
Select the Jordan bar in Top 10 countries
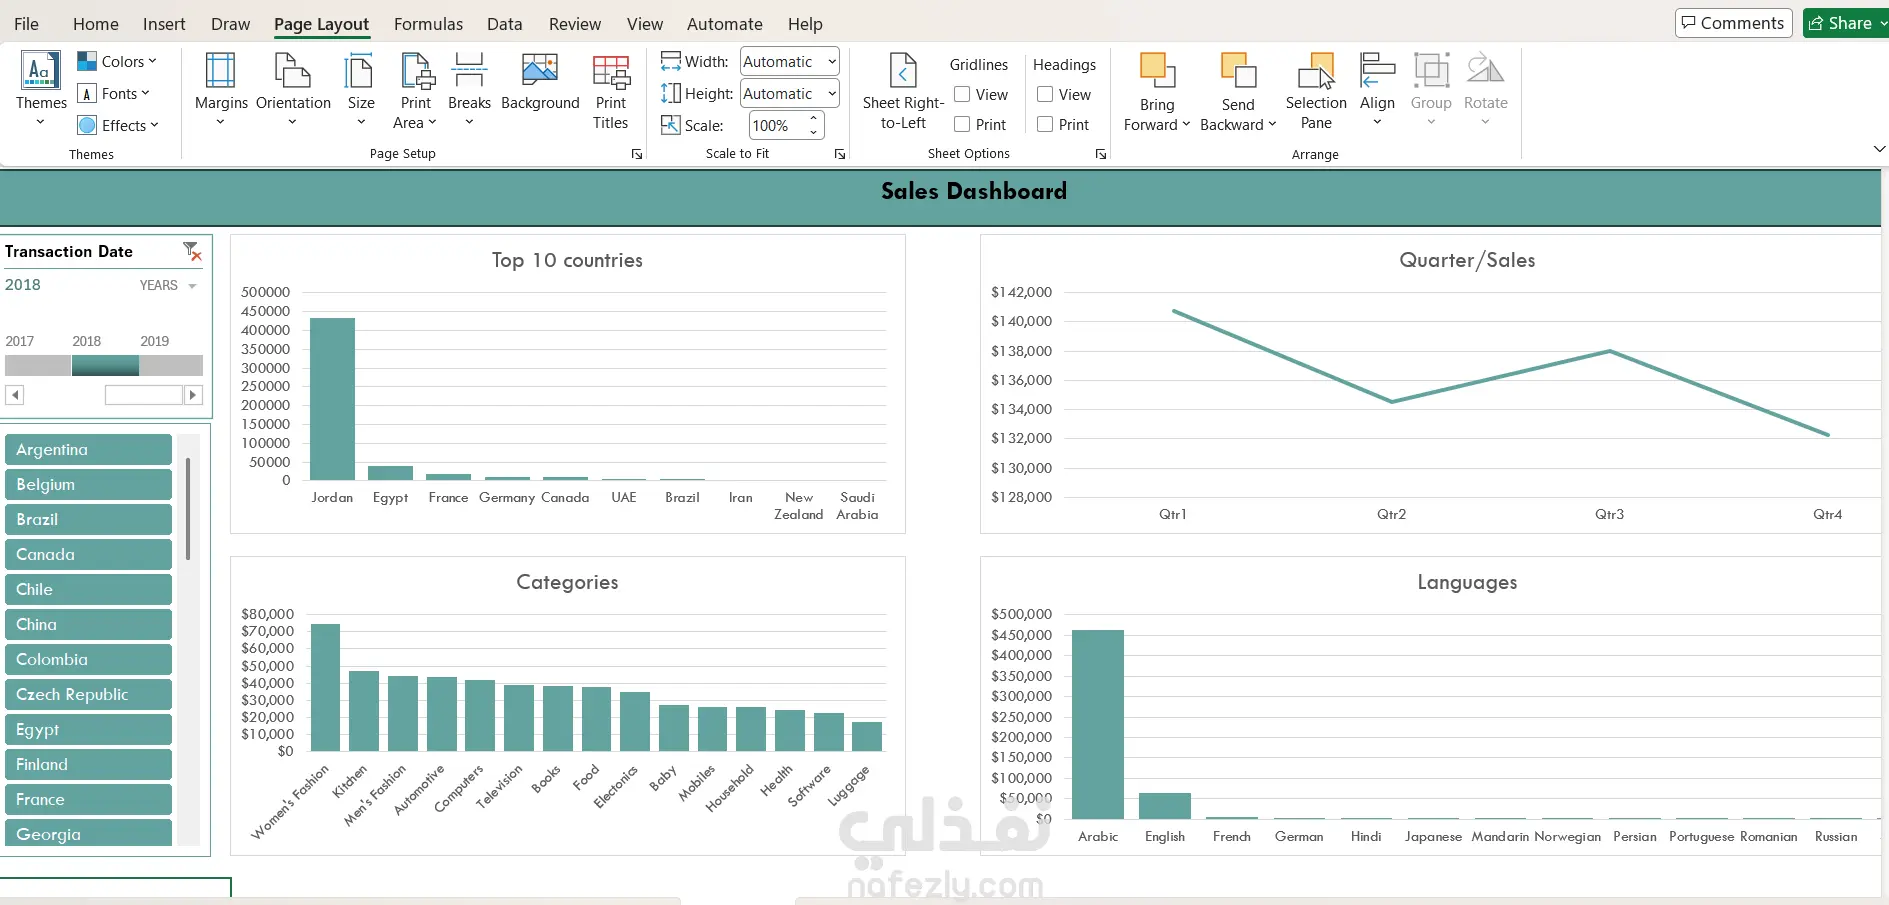[332, 399]
